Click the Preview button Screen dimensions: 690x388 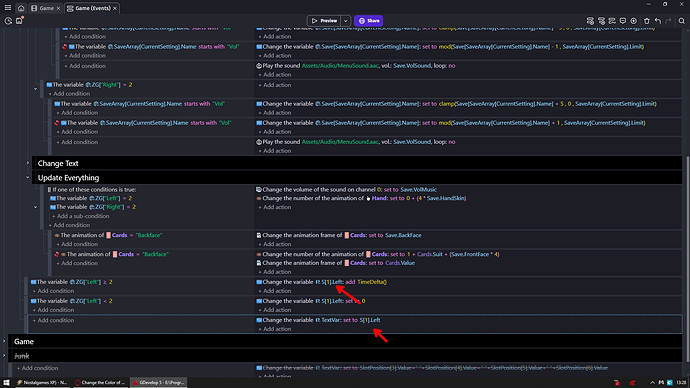point(324,21)
